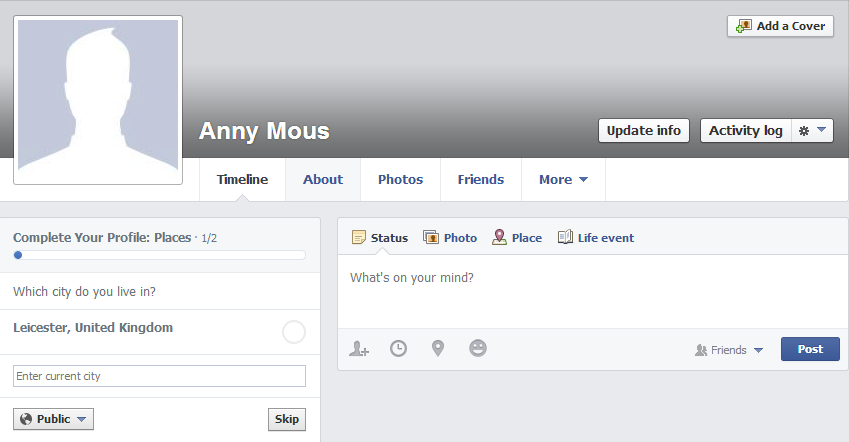Click the location pin icon in composer

point(438,348)
